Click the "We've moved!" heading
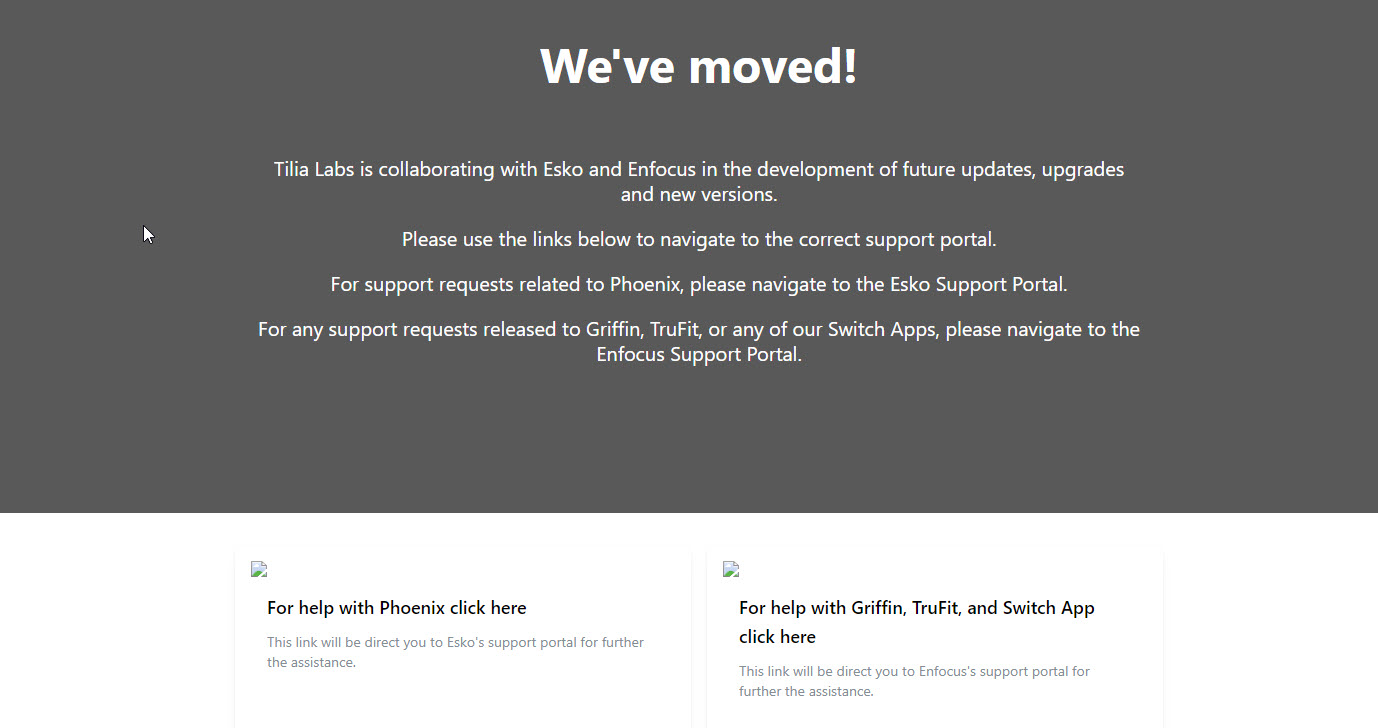The image size is (1378, 728). pyautogui.click(x=698, y=66)
